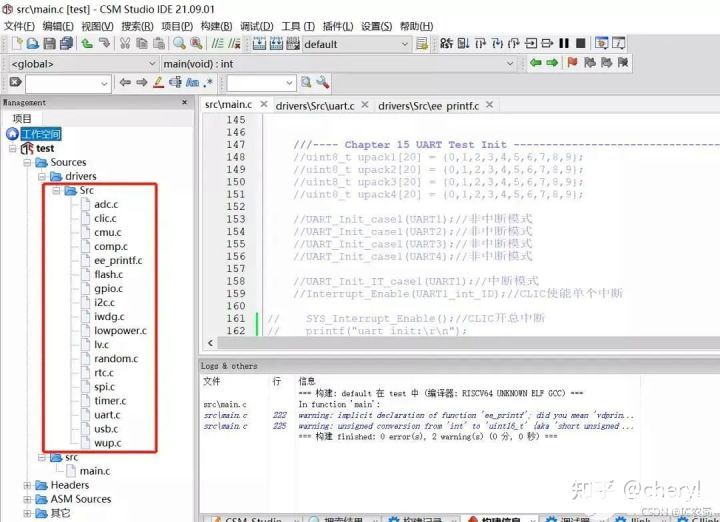Stop the debugger session
720x522 pixels.
click(x=581, y=43)
